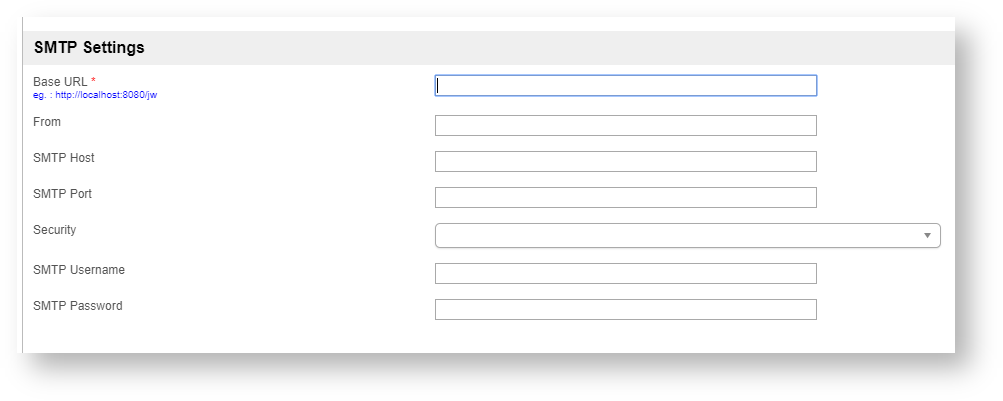Click the SMTP Settings heading text
Viewport: 1003px width, 401px height.
point(89,47)
